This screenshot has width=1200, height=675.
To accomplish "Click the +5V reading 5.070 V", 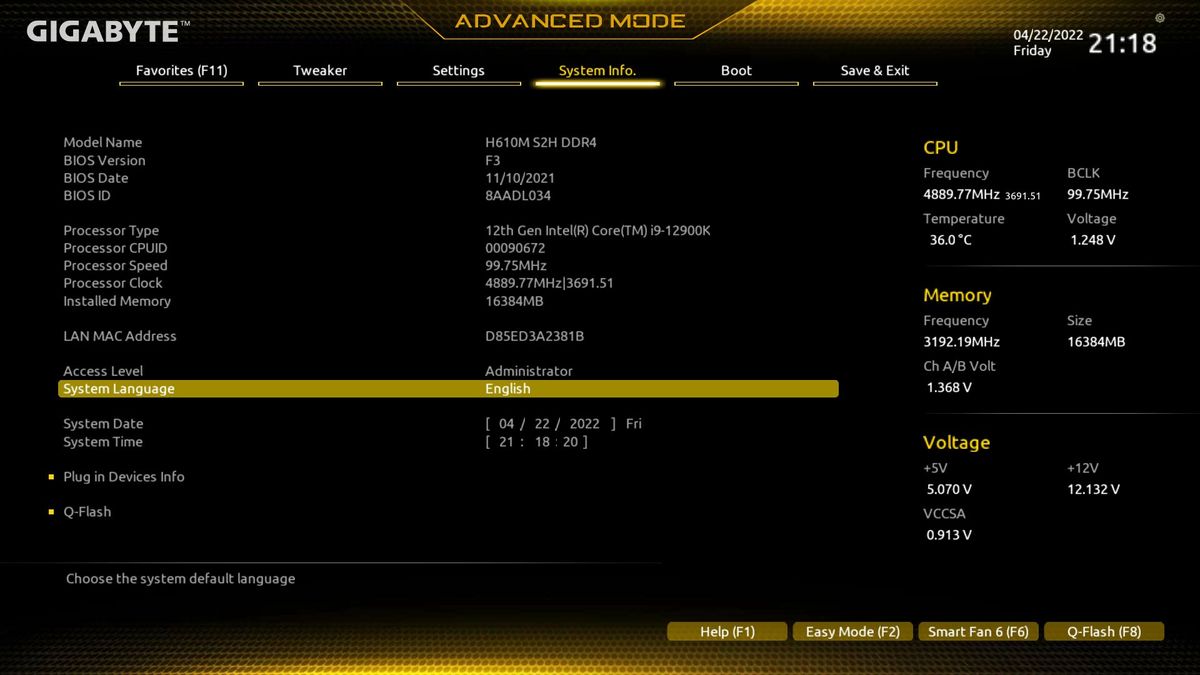I will pyautogui.click(x=949, y=490).
